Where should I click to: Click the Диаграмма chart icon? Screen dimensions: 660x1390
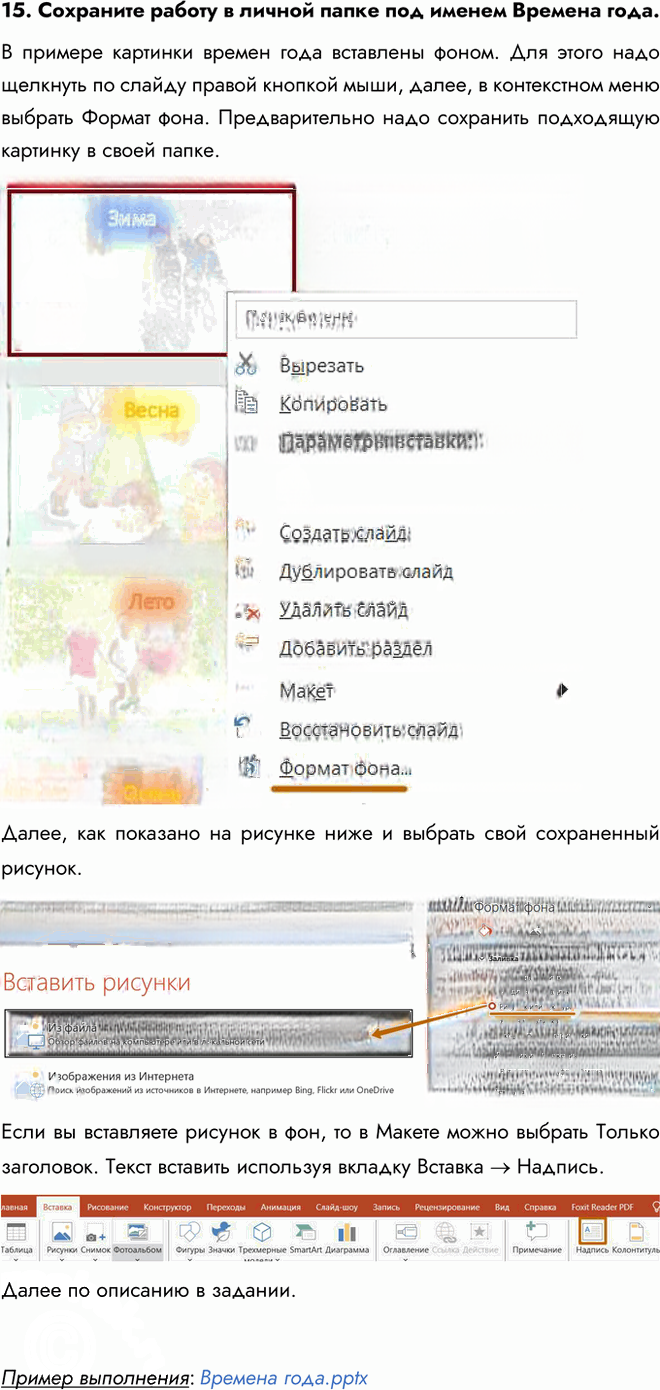pyautogui.click(x=346, y=1233)
